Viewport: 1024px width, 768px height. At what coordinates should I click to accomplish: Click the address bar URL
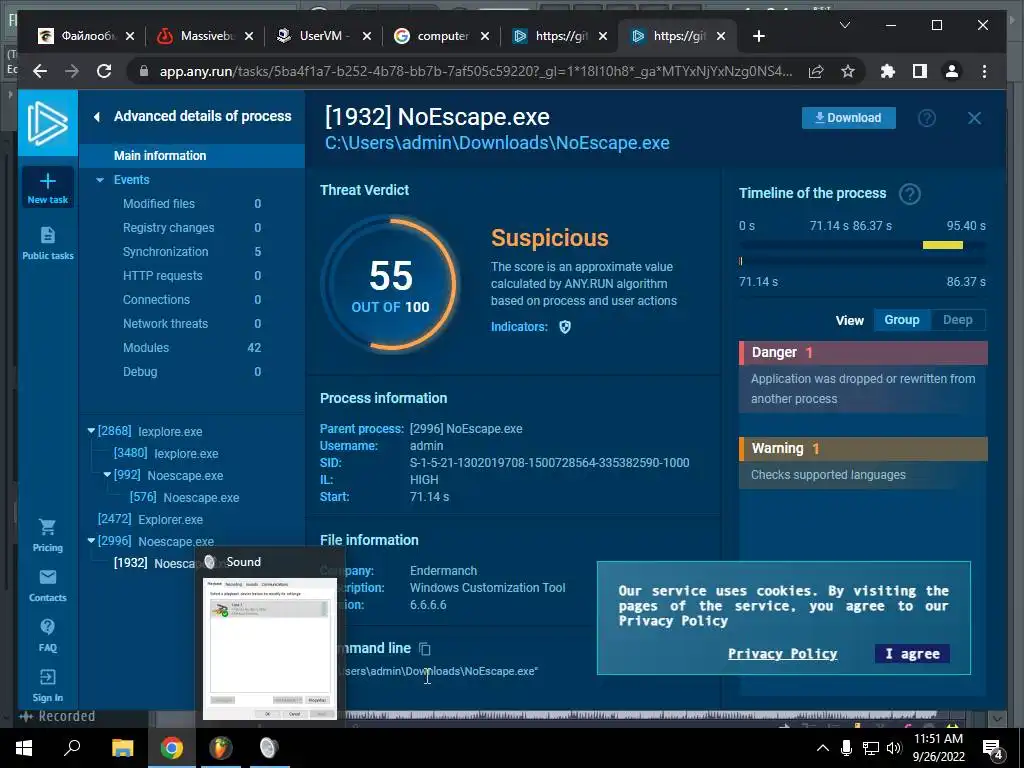475,71
